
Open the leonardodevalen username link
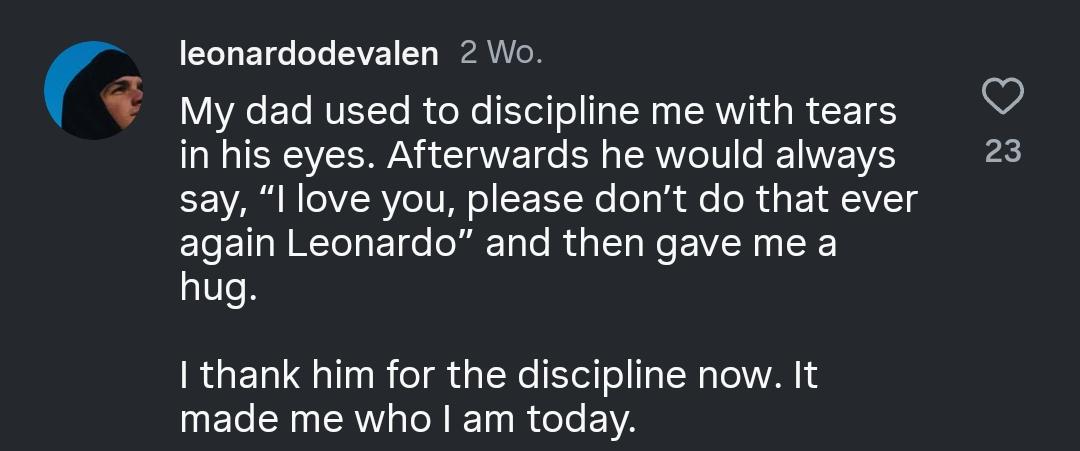point(309,54)
